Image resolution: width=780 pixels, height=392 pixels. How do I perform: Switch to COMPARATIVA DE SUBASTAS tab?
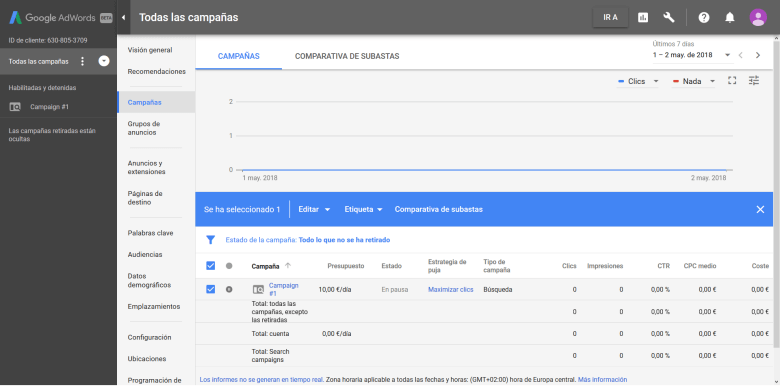[347, 56]
